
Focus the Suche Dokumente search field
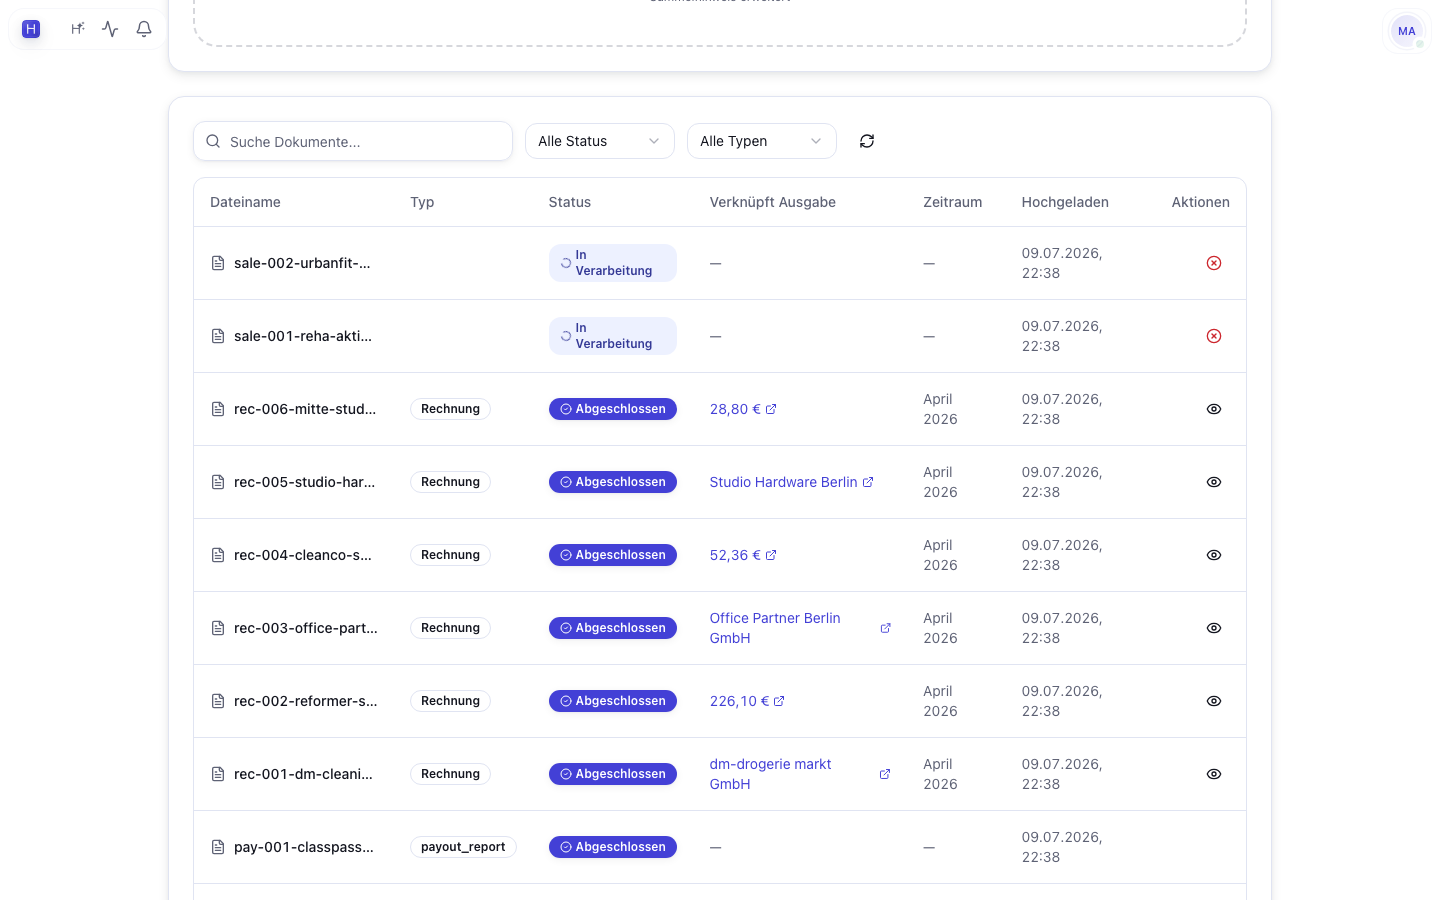point(353,141)
